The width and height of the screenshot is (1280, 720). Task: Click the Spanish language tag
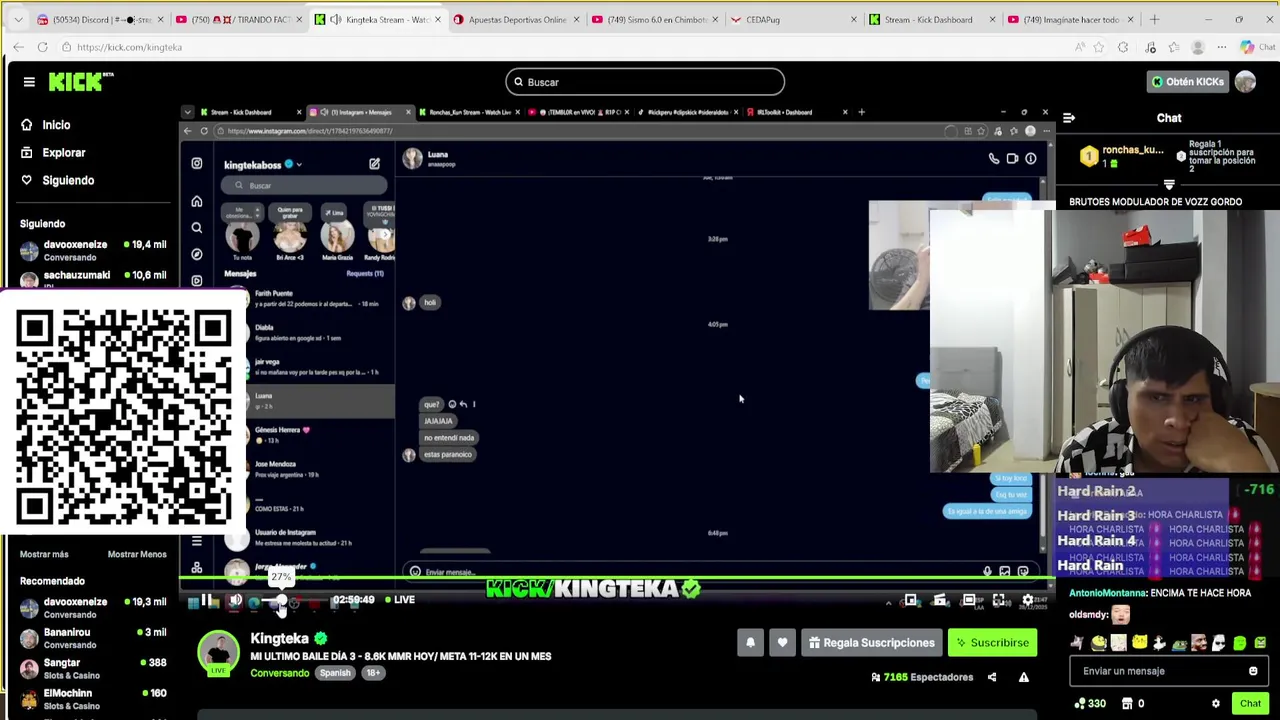(335, 673)
